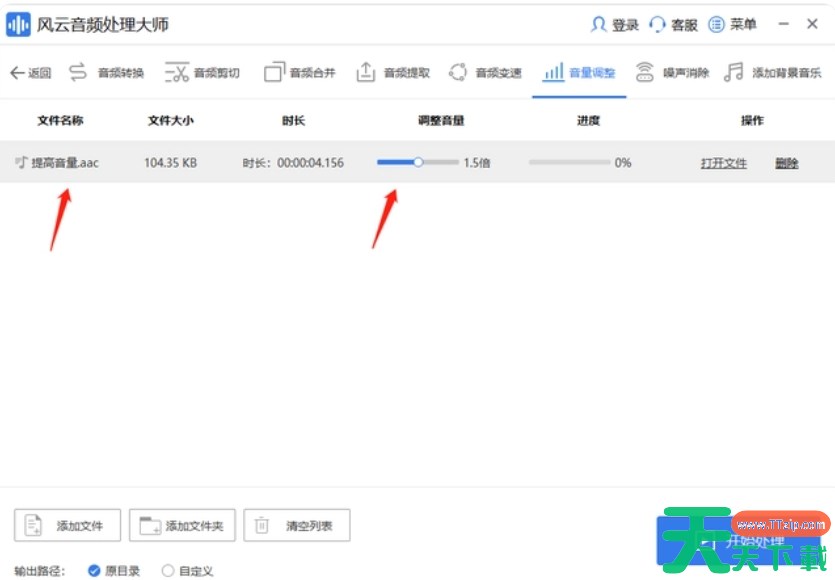The height and width of the screenshot is (580, 835).
Task: Click the login person icon
Action: pyautogui.click(x=599, y=24)
